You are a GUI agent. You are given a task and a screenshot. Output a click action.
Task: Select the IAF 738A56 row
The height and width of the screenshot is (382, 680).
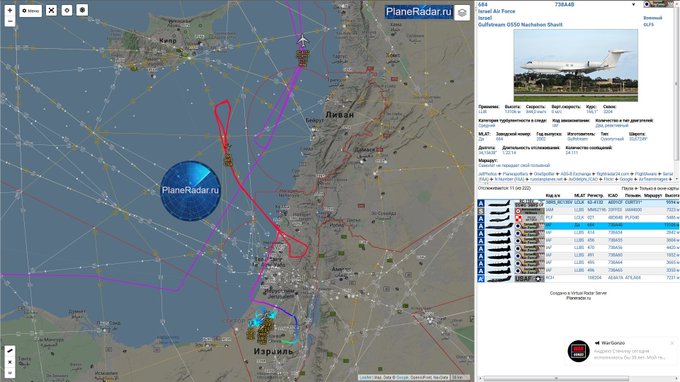(578, 248)
